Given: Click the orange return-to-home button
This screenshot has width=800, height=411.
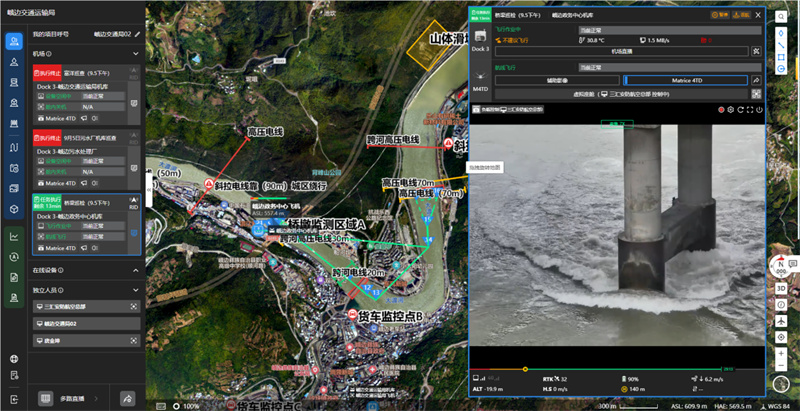Looking at the screenshot, I should click(x=741, y=15).
